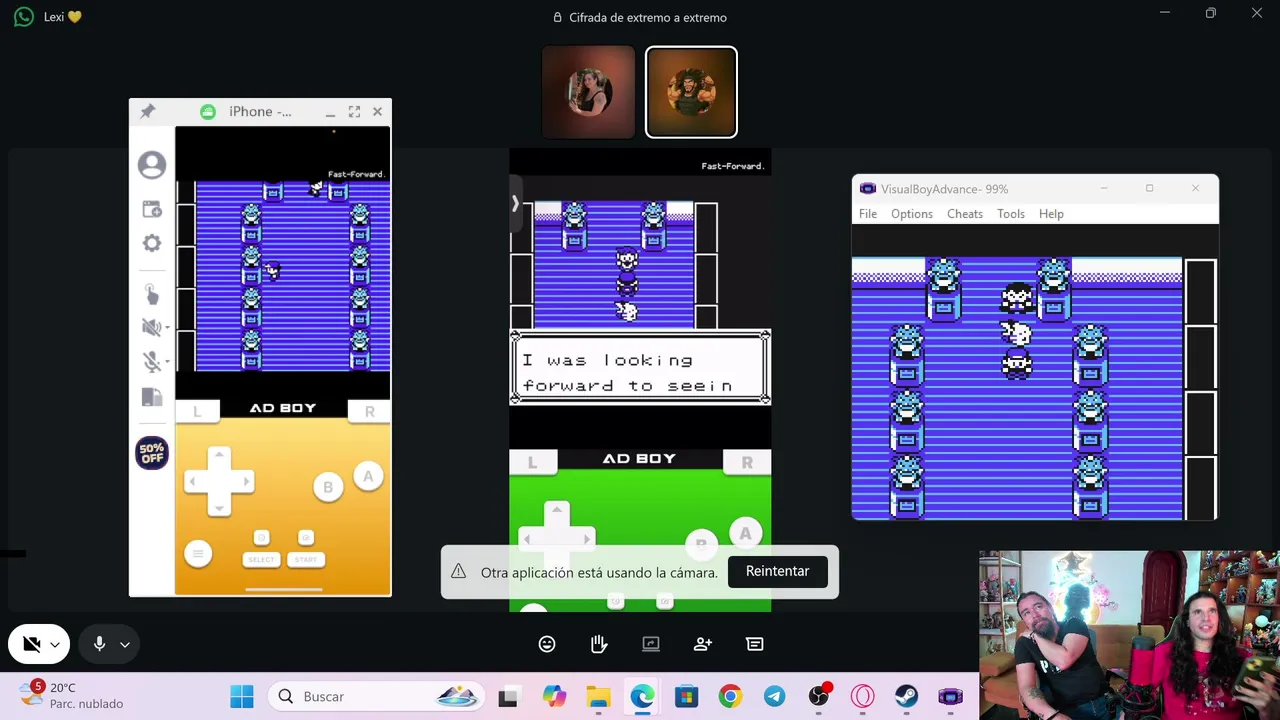1280x720 pixels.
Task: Open microphone options dropdown arrow
Action: coord(125,645)
